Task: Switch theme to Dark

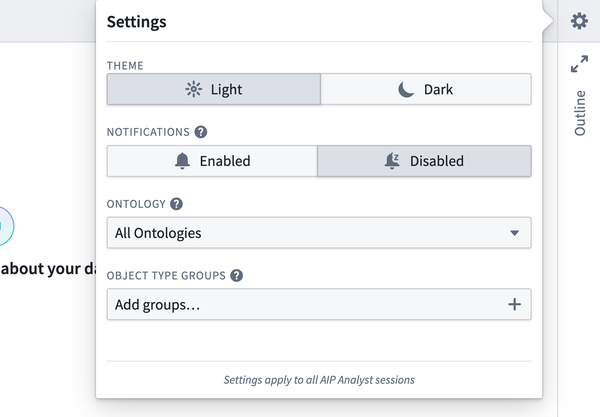Action: coord(426,89)
